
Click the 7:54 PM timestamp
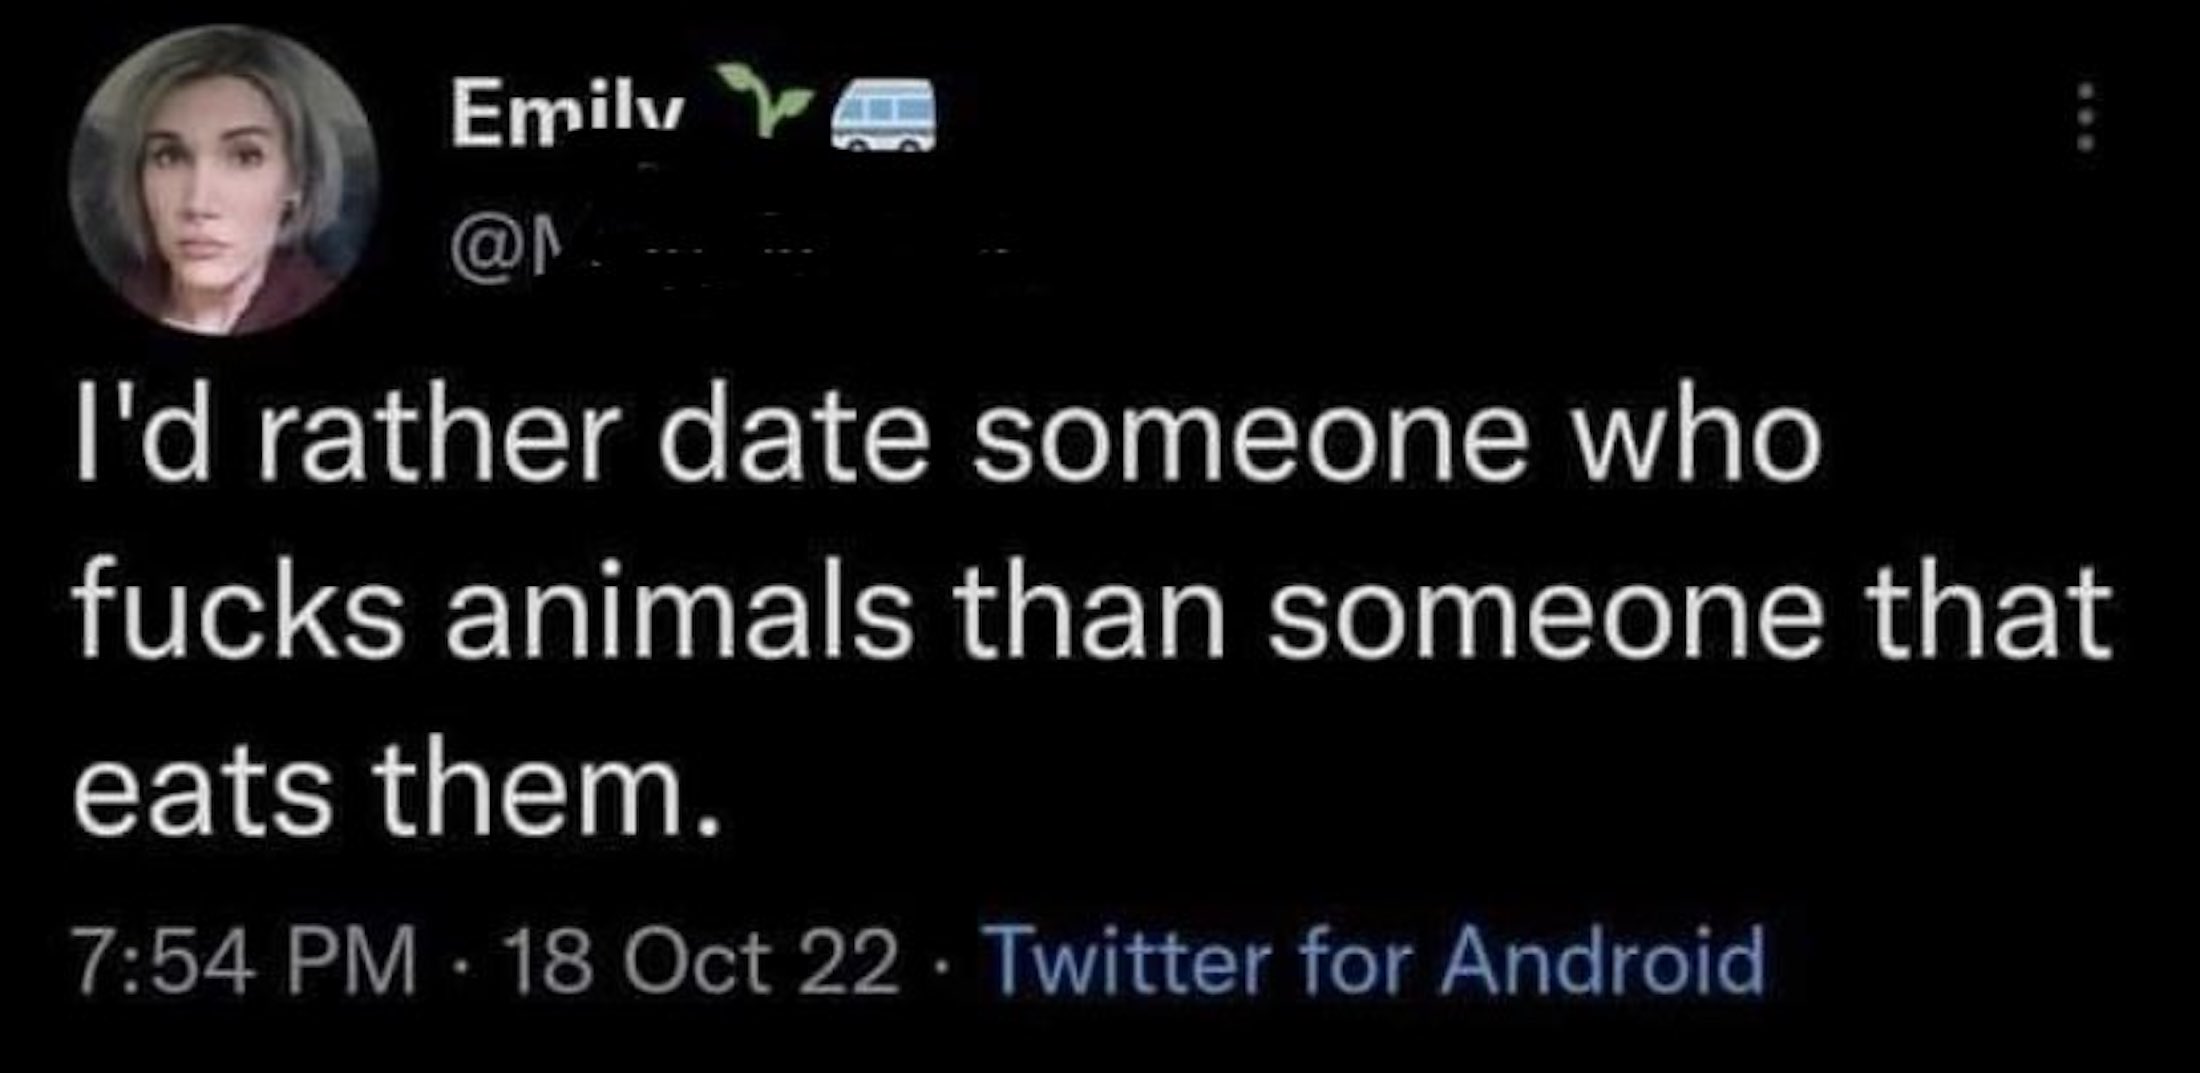[x=243, y=964]
